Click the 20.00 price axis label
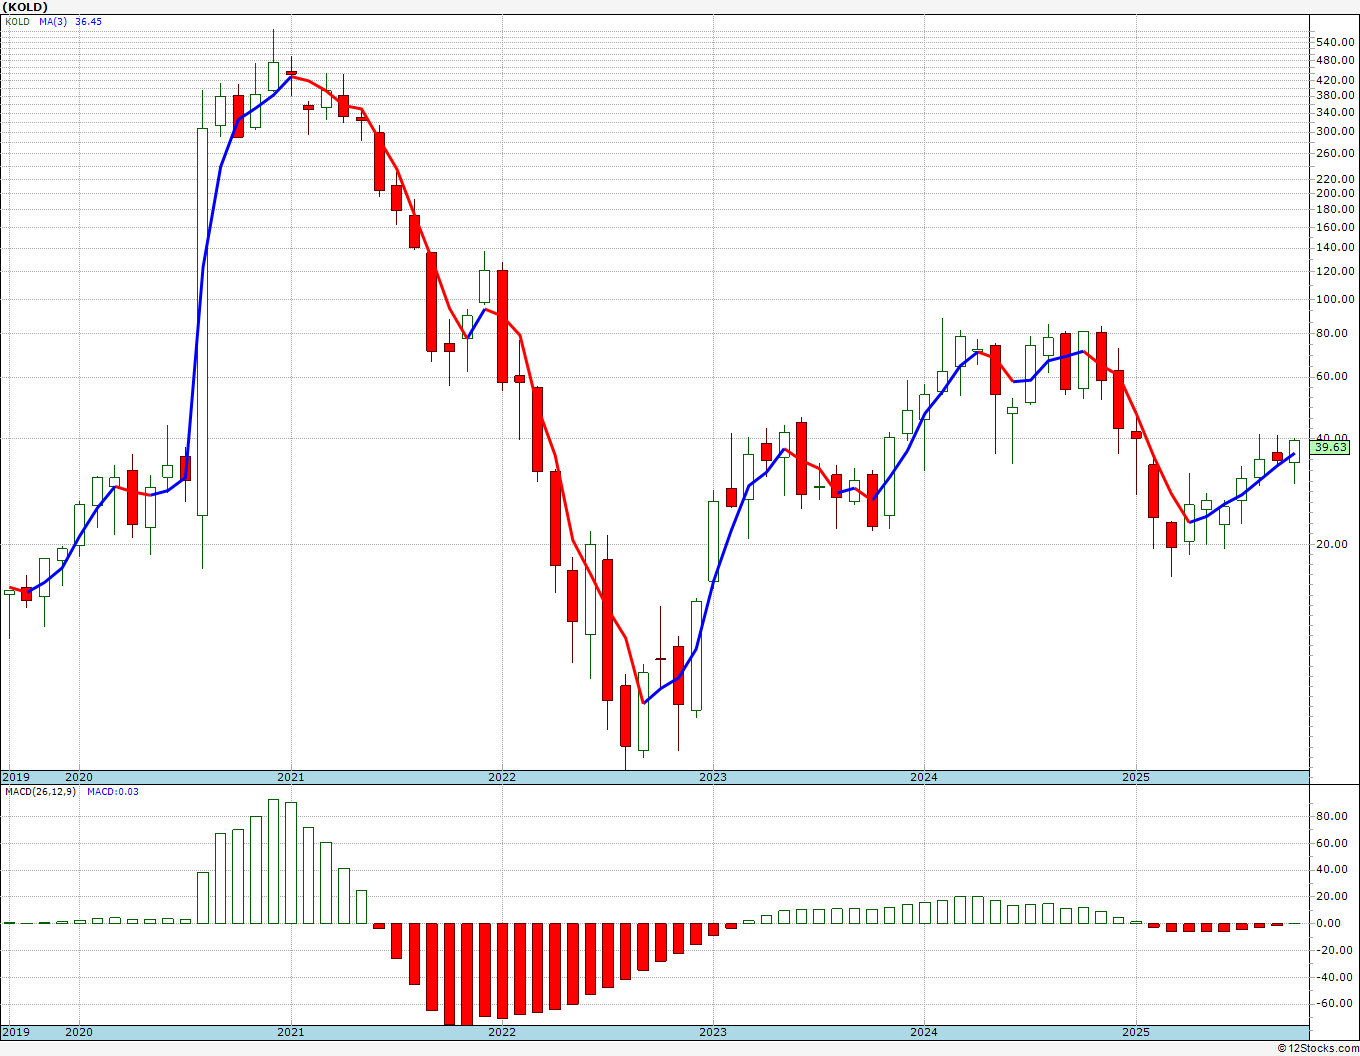Image resolution: width=1360 pixels, height=1056 pixels. pyautogui.click(x=1334, y=544)
